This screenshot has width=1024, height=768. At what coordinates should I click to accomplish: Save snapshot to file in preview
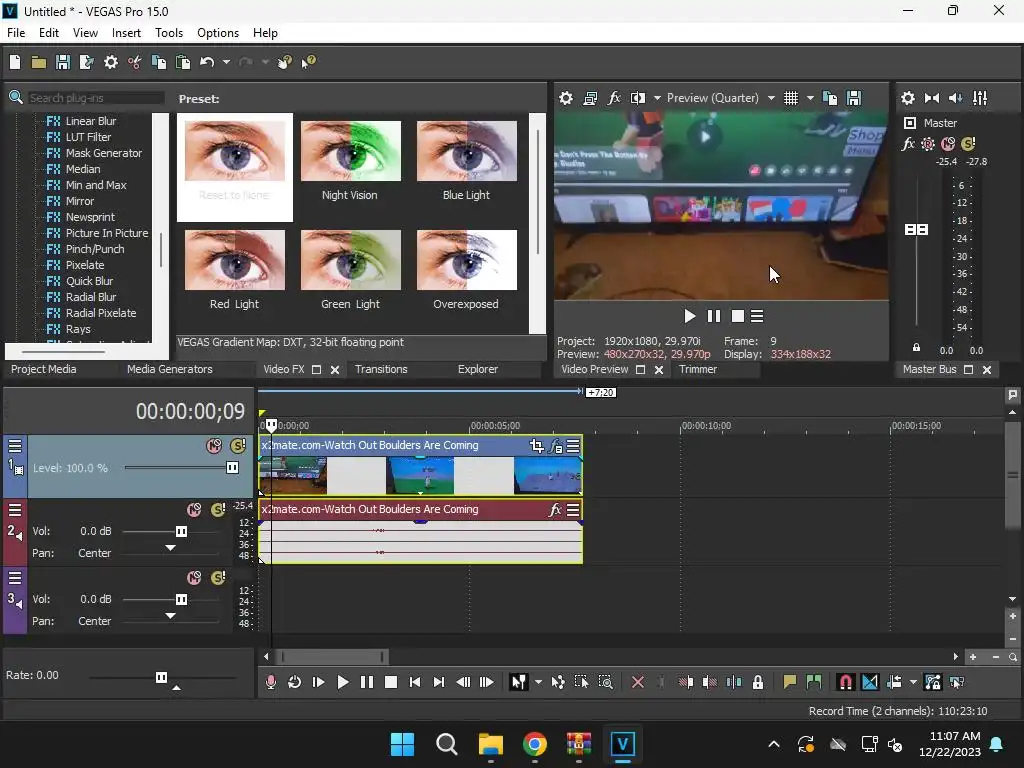(854, 98)
